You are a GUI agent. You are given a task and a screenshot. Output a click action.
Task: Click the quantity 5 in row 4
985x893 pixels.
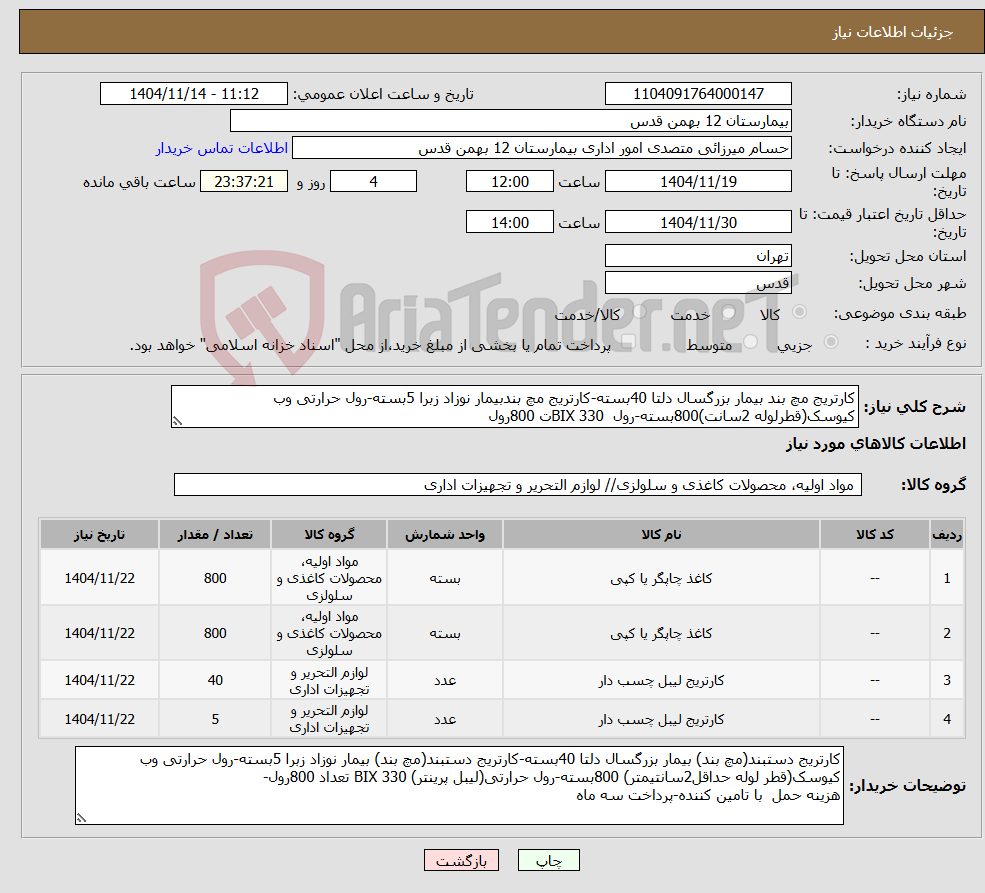[215, 719]
